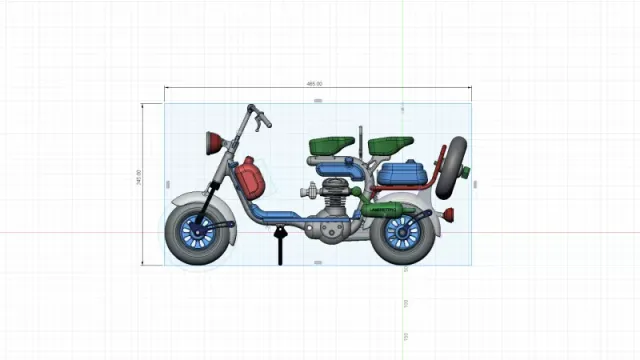
Task: Select the black kickstand under the frame
Action: (x=280, y=244)
